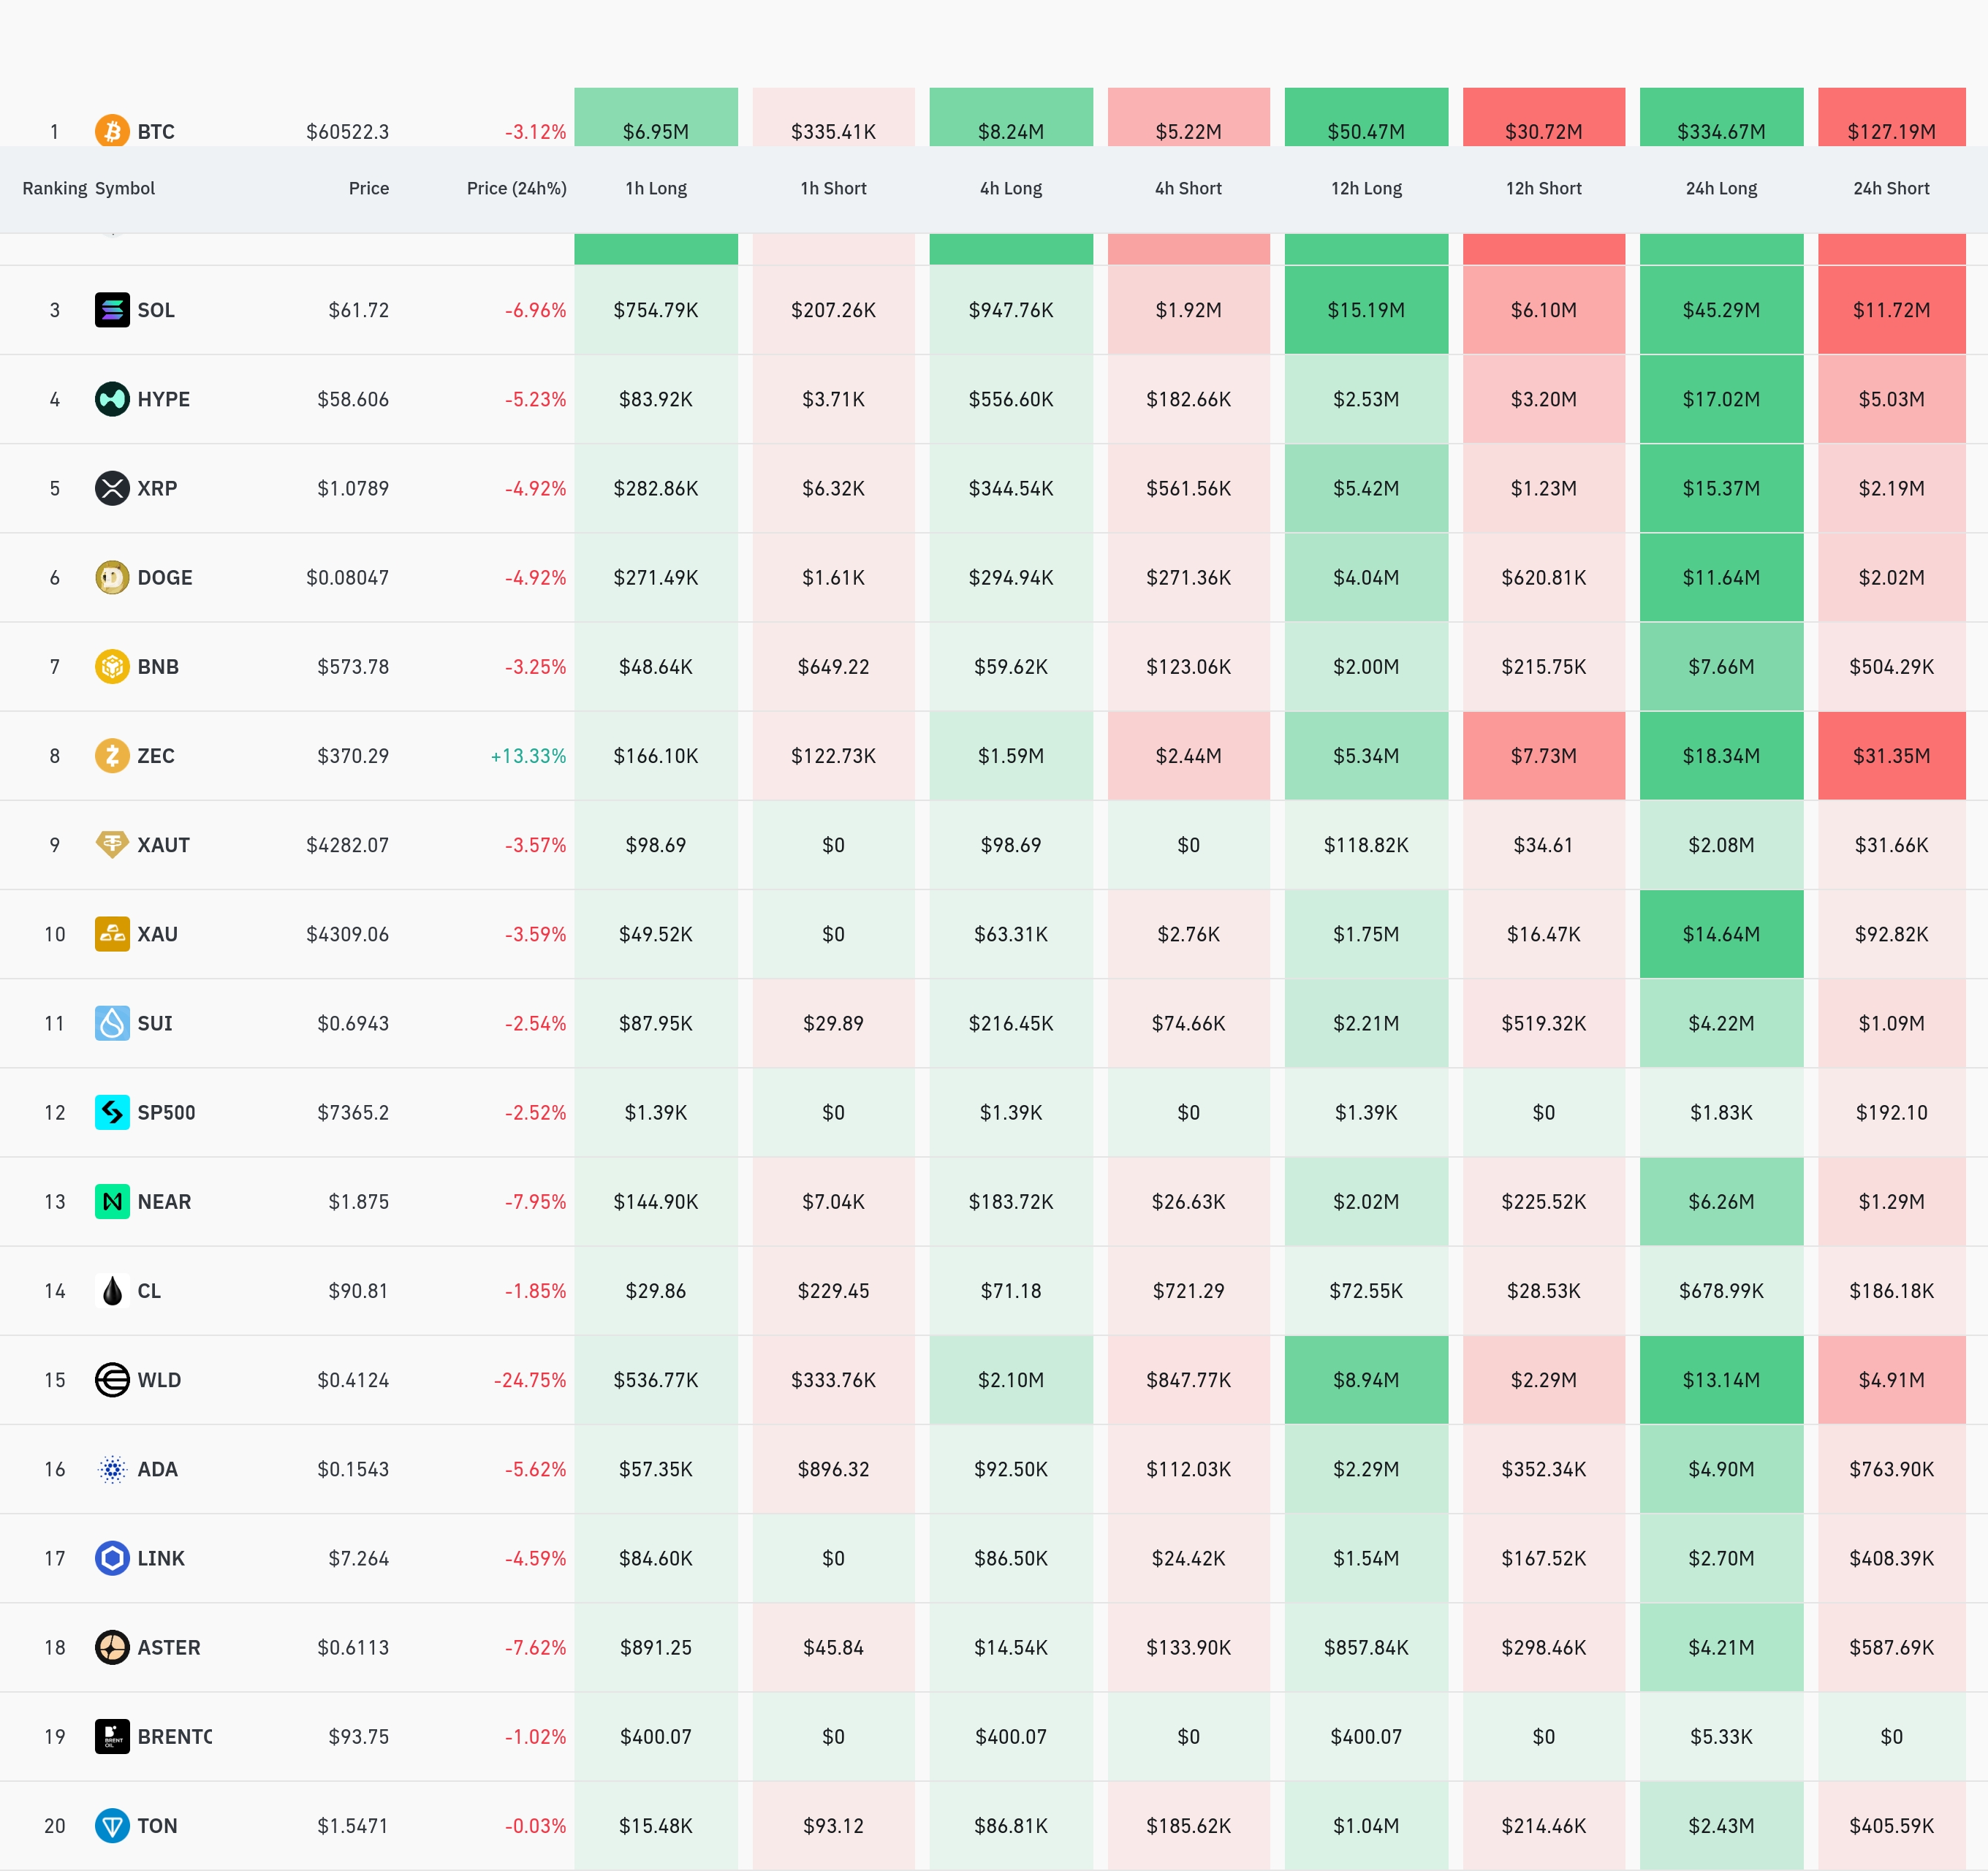Sort by Symbol column header
The width and height of the screenshot is (1988, 1871).
click(125, 188)
